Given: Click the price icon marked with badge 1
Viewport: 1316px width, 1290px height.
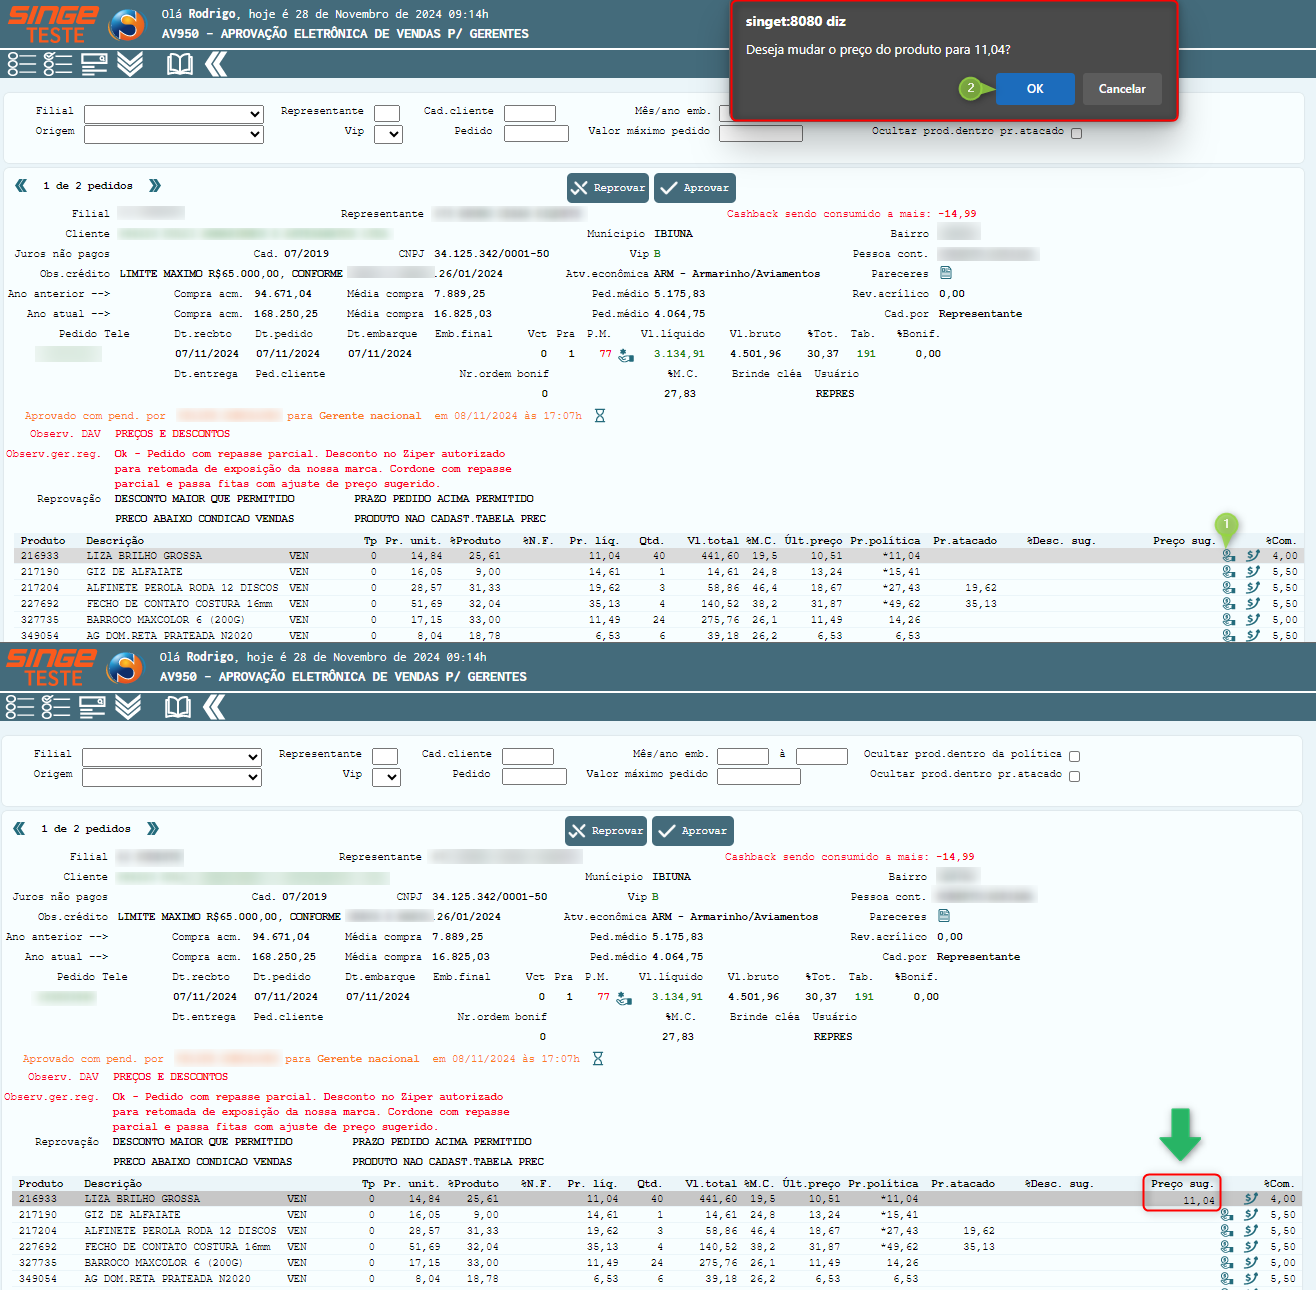Looking at the screenshot, I should point(1228,556).
